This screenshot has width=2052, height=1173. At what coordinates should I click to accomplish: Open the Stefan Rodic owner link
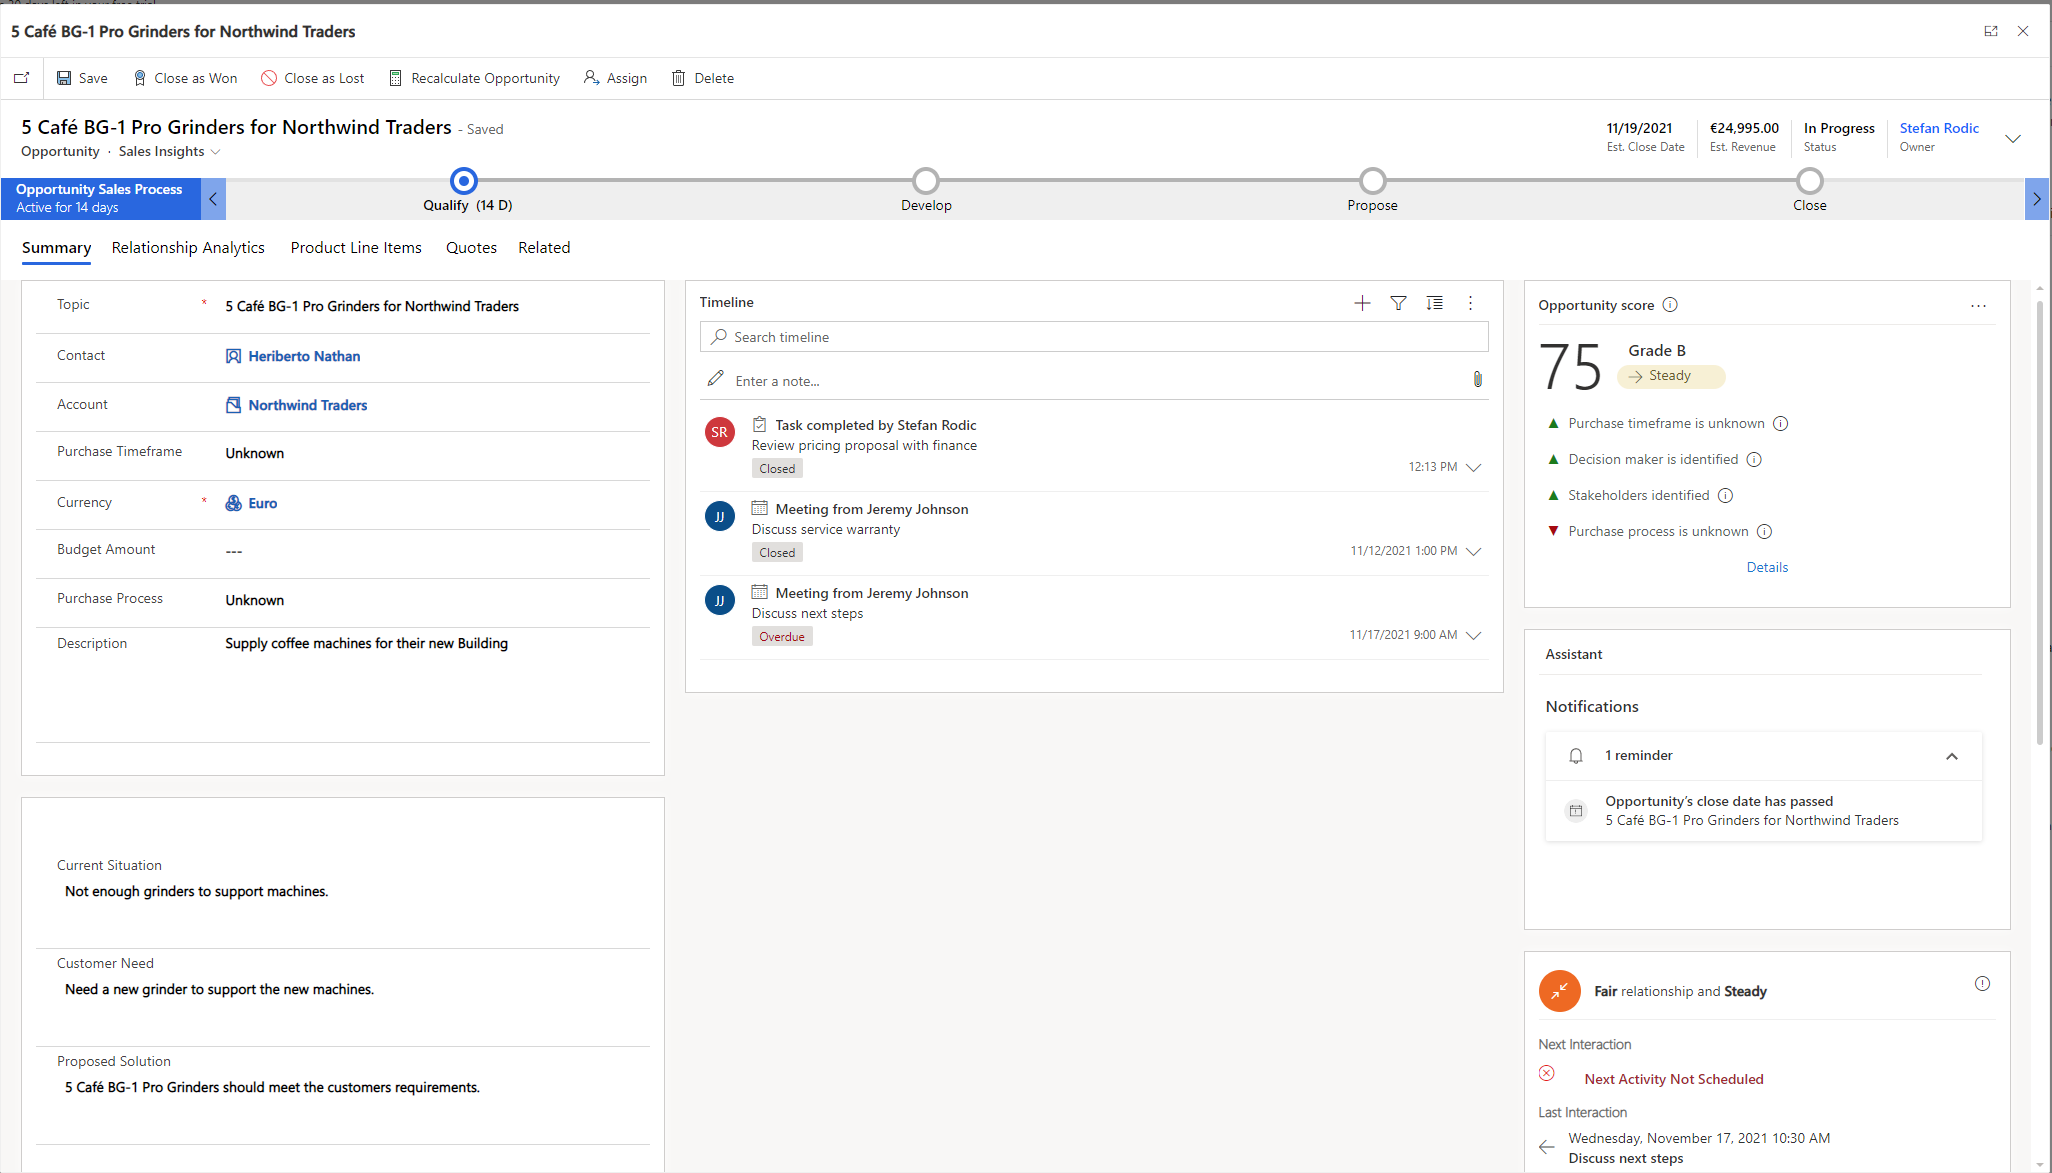(1939, 128)
